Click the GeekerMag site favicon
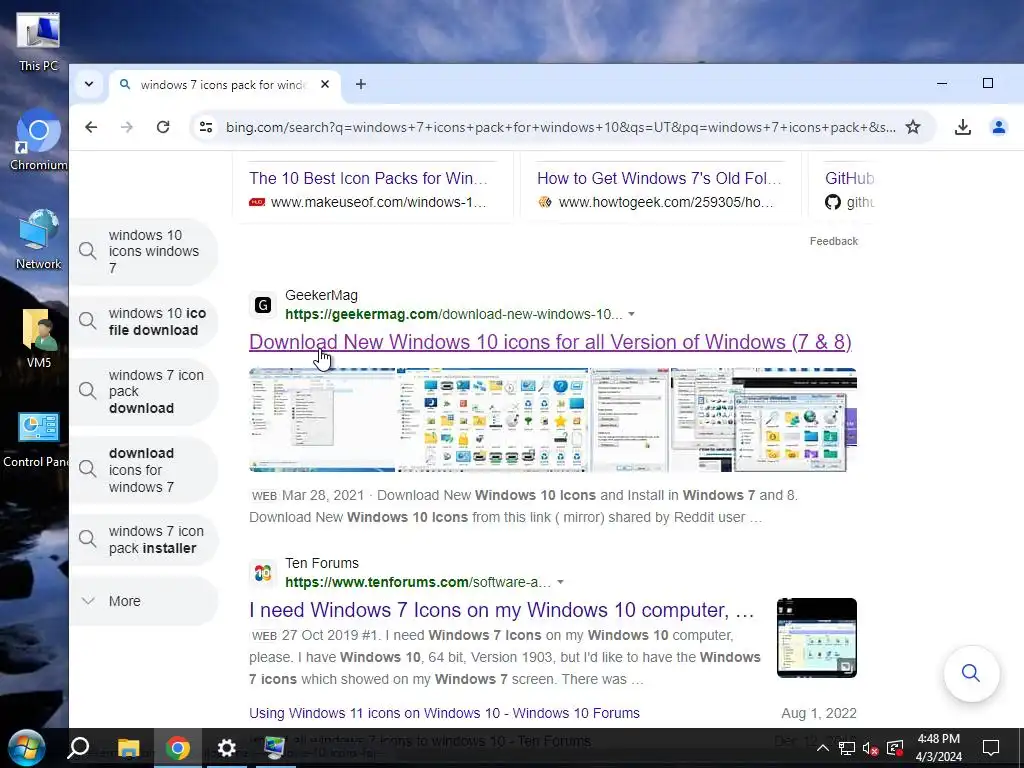The width and height of the screenshot is (1024, 768). pyautogui.click(x=263, y=305)
